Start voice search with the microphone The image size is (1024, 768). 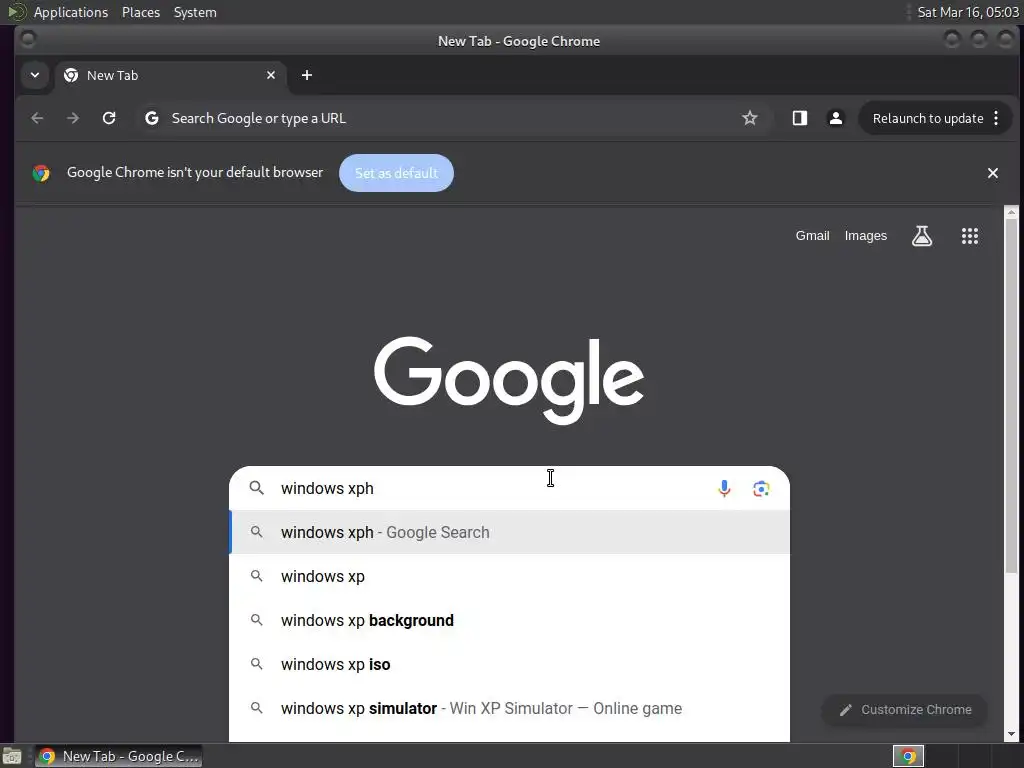[x=724, y=488]
